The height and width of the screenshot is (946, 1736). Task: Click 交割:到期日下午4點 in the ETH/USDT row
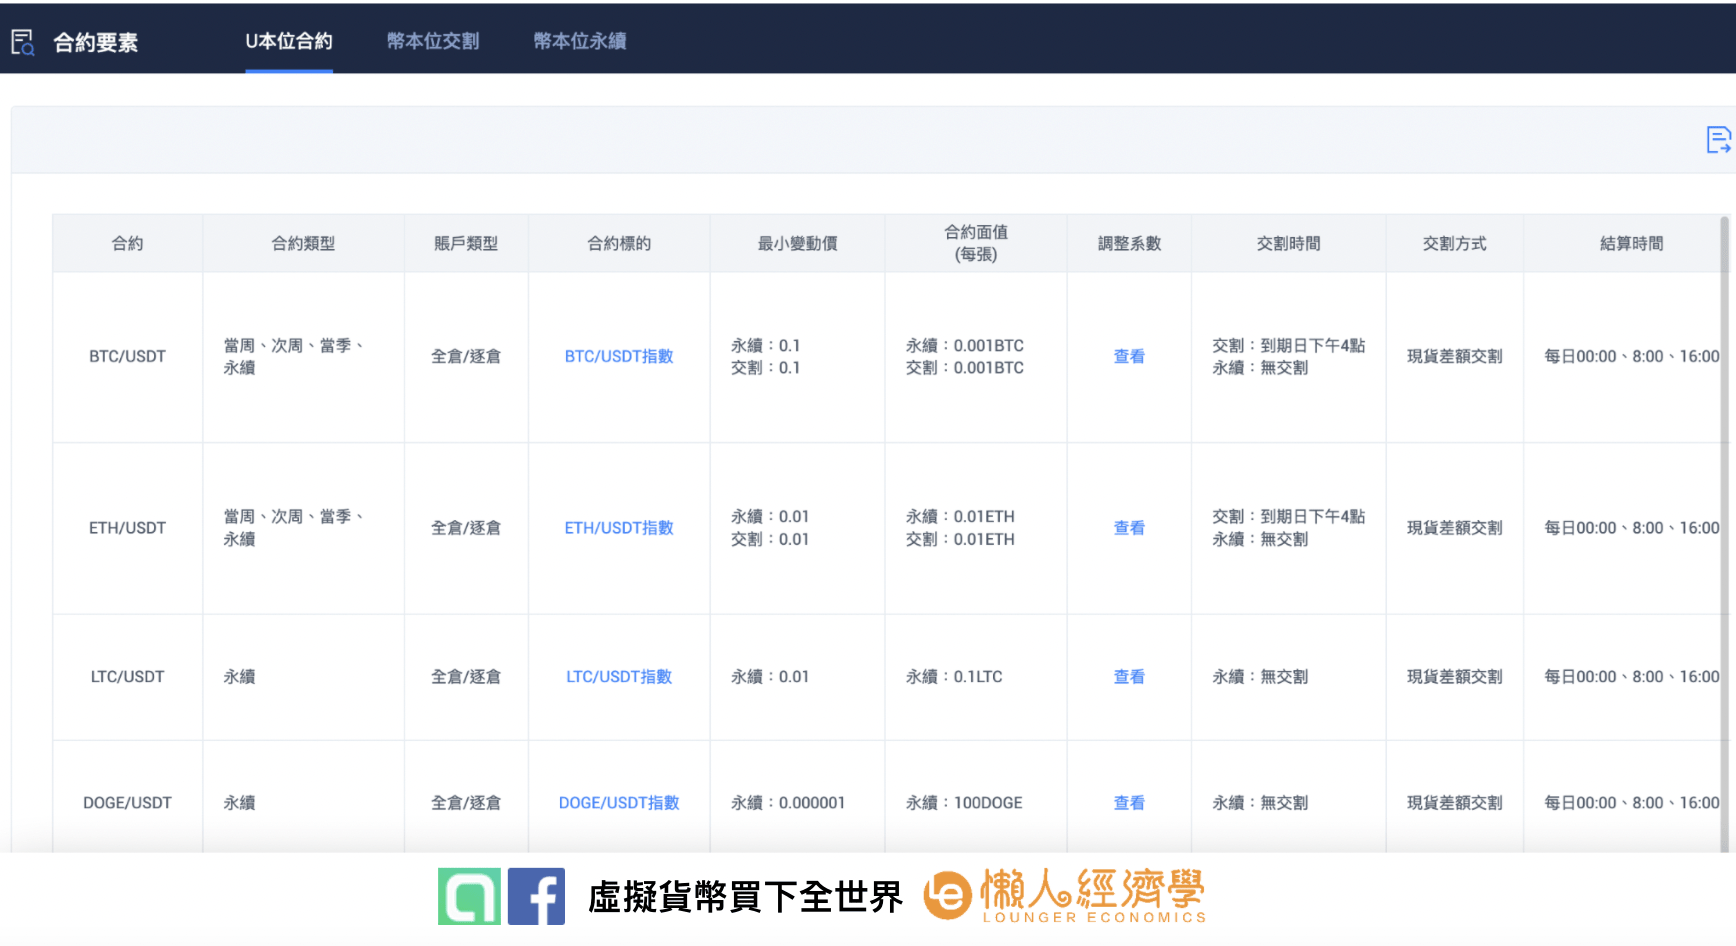tap(1288, 517)
